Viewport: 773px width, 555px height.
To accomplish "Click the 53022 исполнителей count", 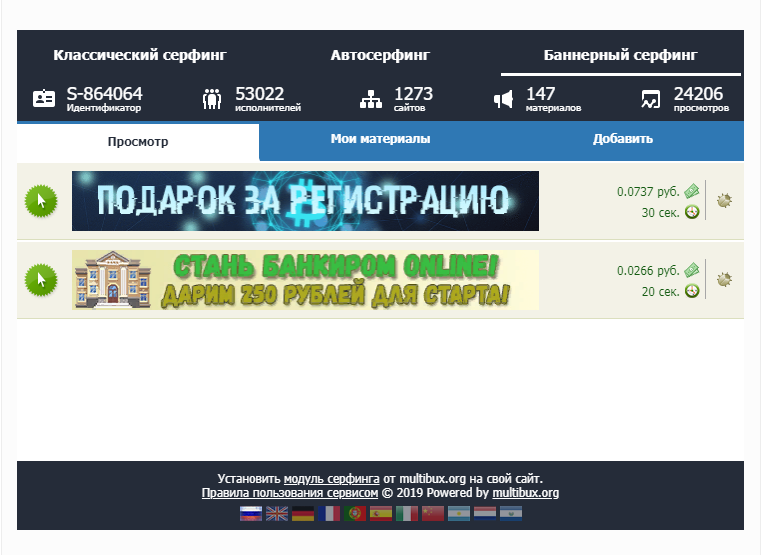I will (x=260, y=94).
